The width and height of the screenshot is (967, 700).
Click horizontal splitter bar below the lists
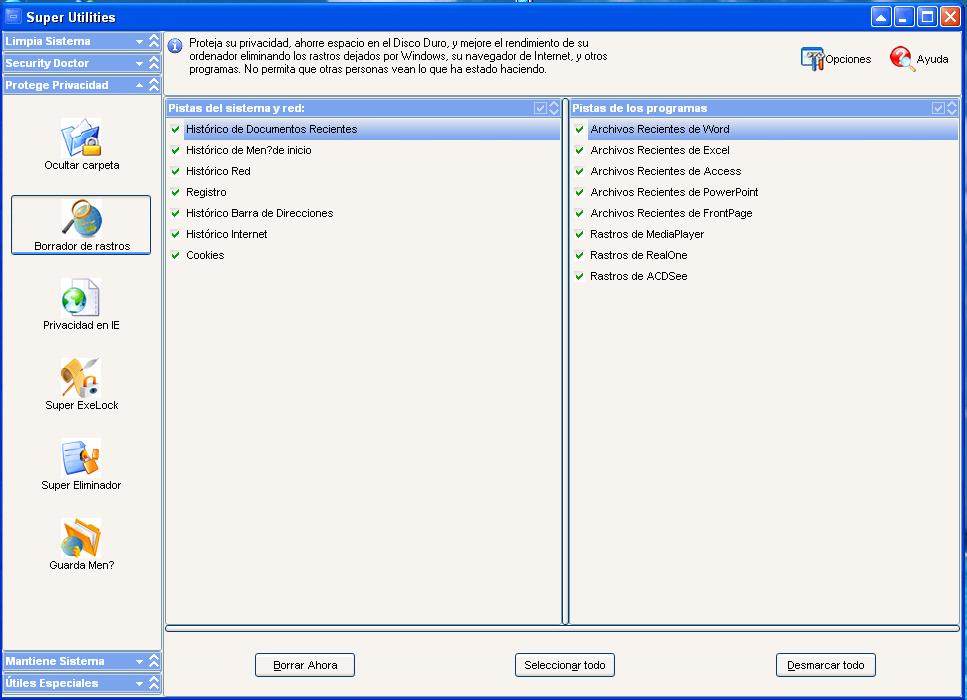(562, 628)
